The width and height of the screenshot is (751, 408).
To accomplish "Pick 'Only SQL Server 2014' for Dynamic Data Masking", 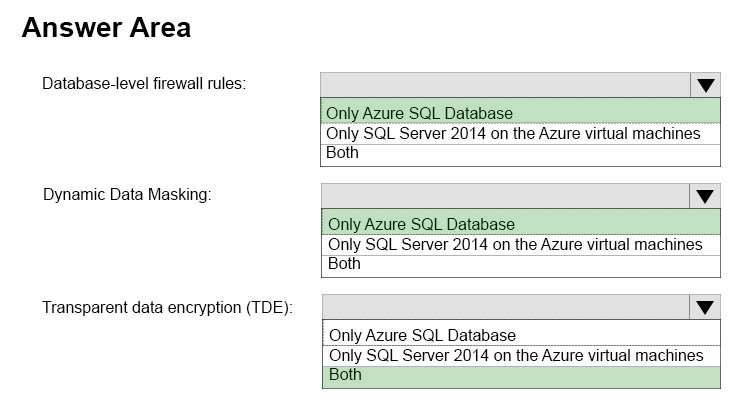I will point(521,245).
